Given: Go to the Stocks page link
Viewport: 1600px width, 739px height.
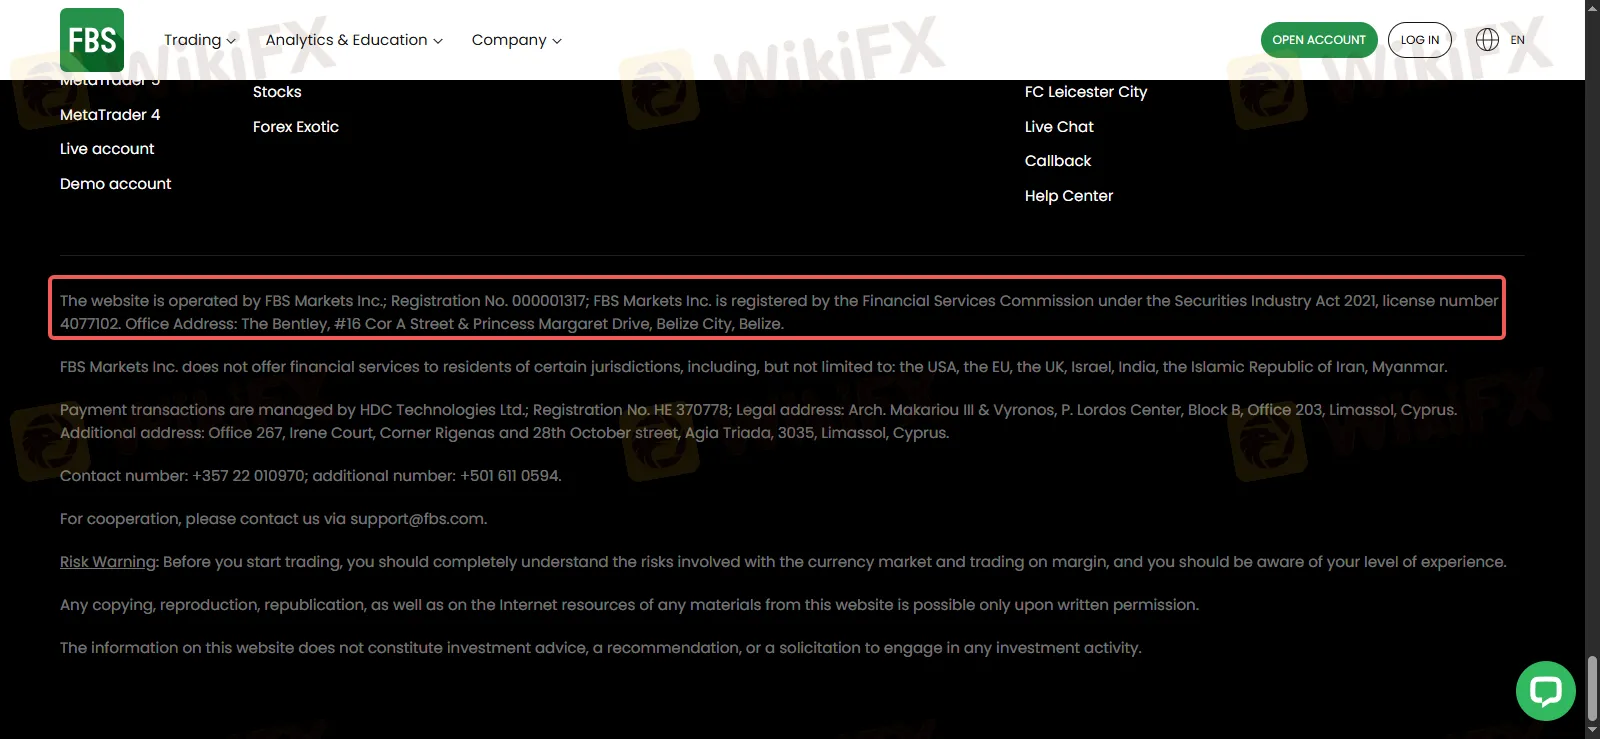Looking at the screenshot, I should click(x=277, y=92).
